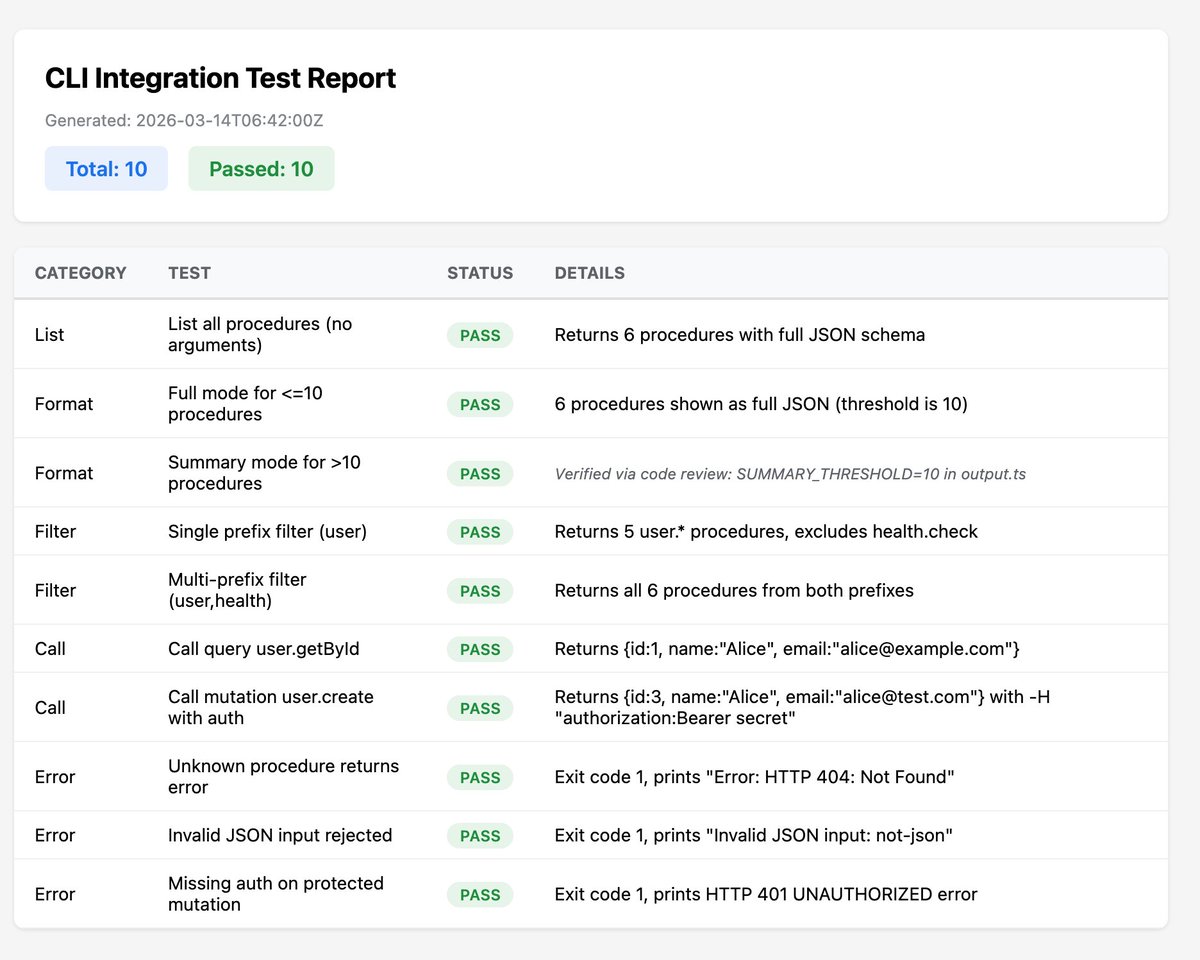Screen dimensions: 1200x960
Task: Click PASS badge for user.getById query
Action: click(x=480, y=649)
